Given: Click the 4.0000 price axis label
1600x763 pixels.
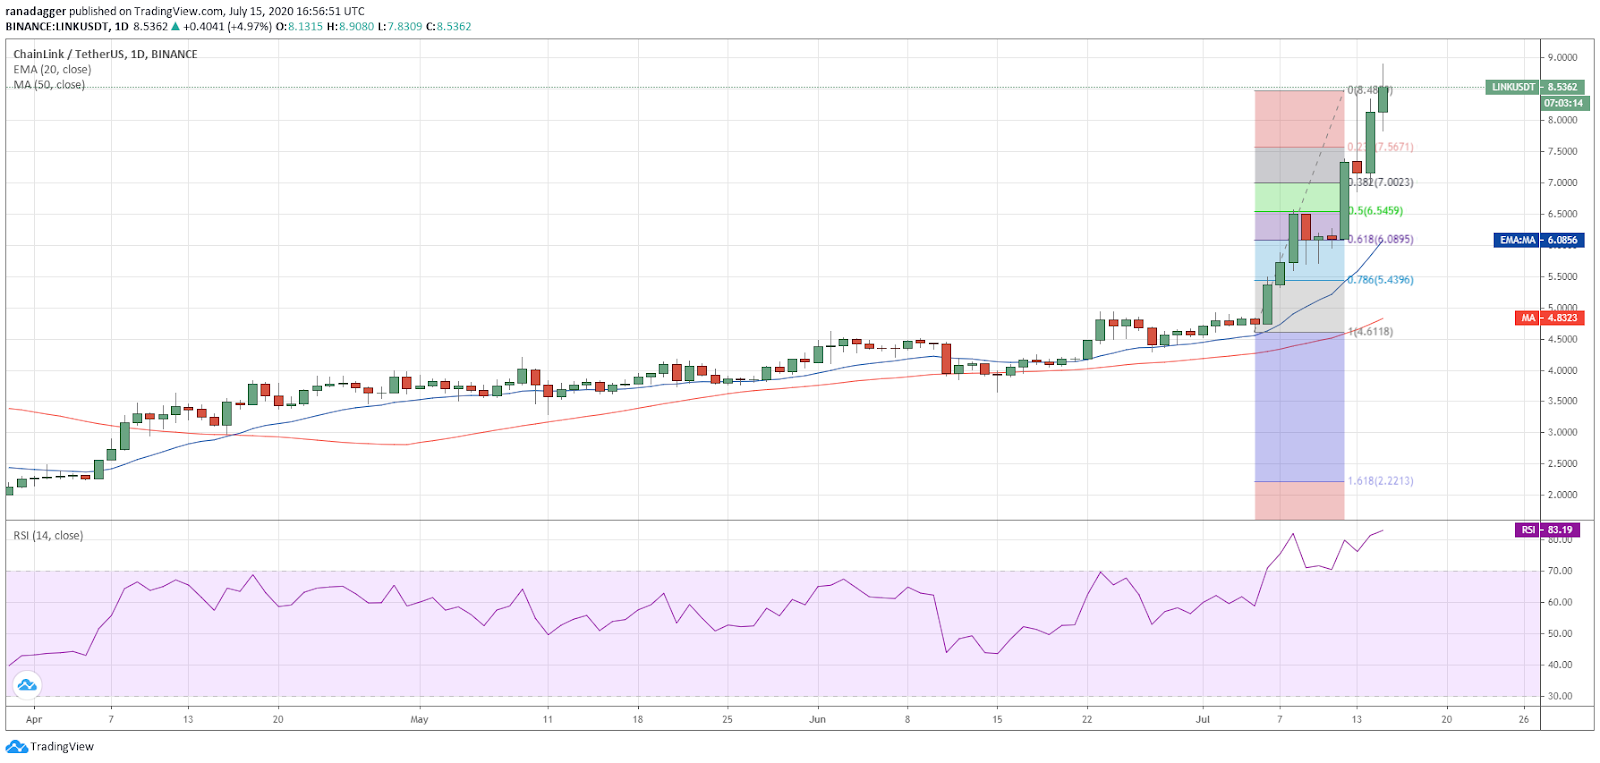Looking at the screenshot, I should click(x=1563, y=371).
